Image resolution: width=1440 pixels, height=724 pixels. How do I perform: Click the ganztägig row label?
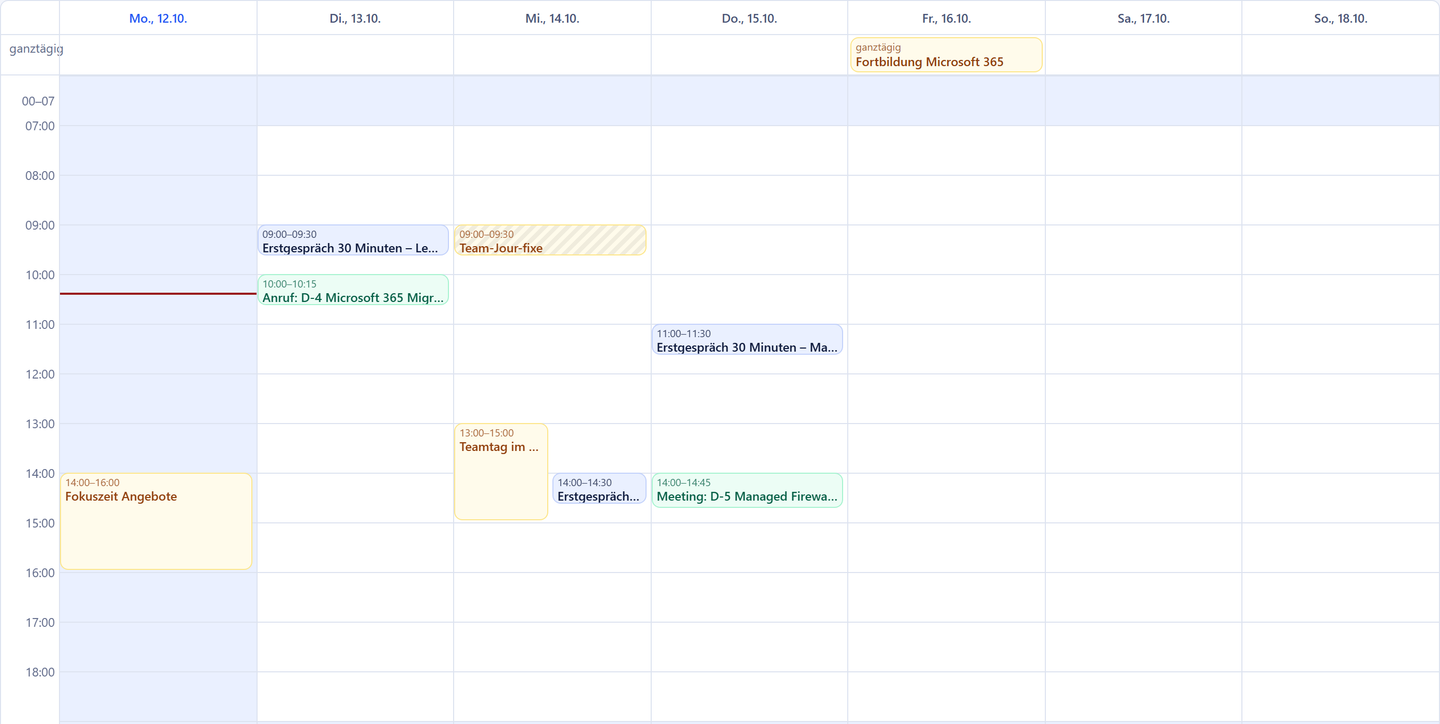36,48
